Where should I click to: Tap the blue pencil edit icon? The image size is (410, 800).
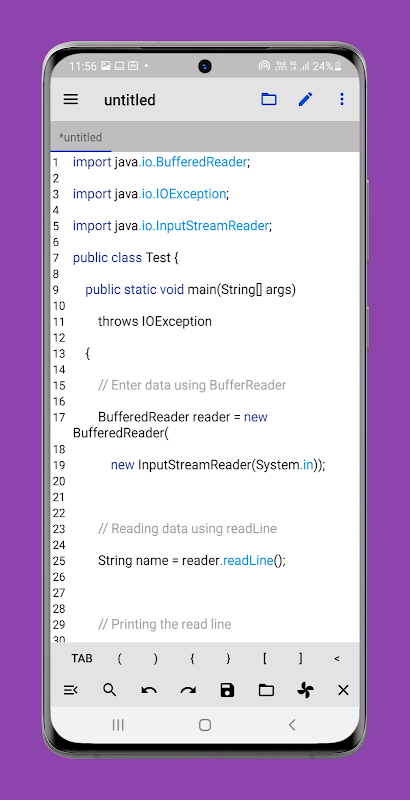[x=305, y=99]
